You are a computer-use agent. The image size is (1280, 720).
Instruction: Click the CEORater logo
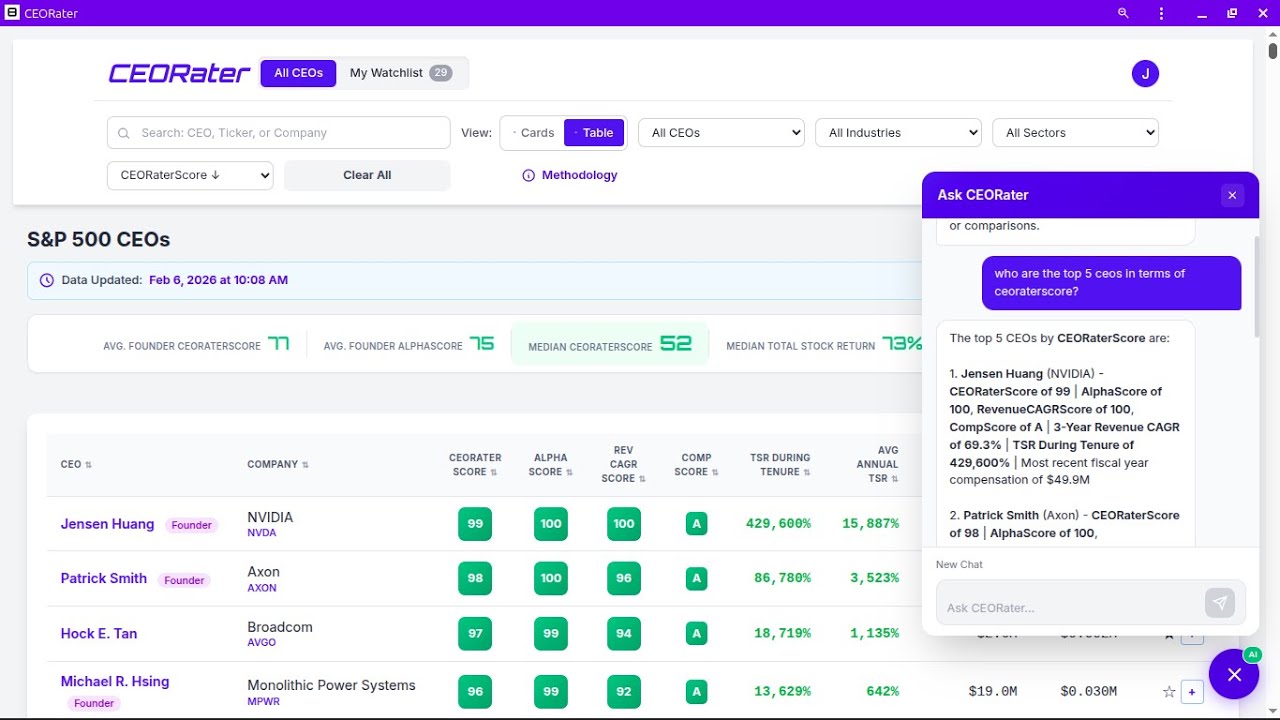[179, 73]
